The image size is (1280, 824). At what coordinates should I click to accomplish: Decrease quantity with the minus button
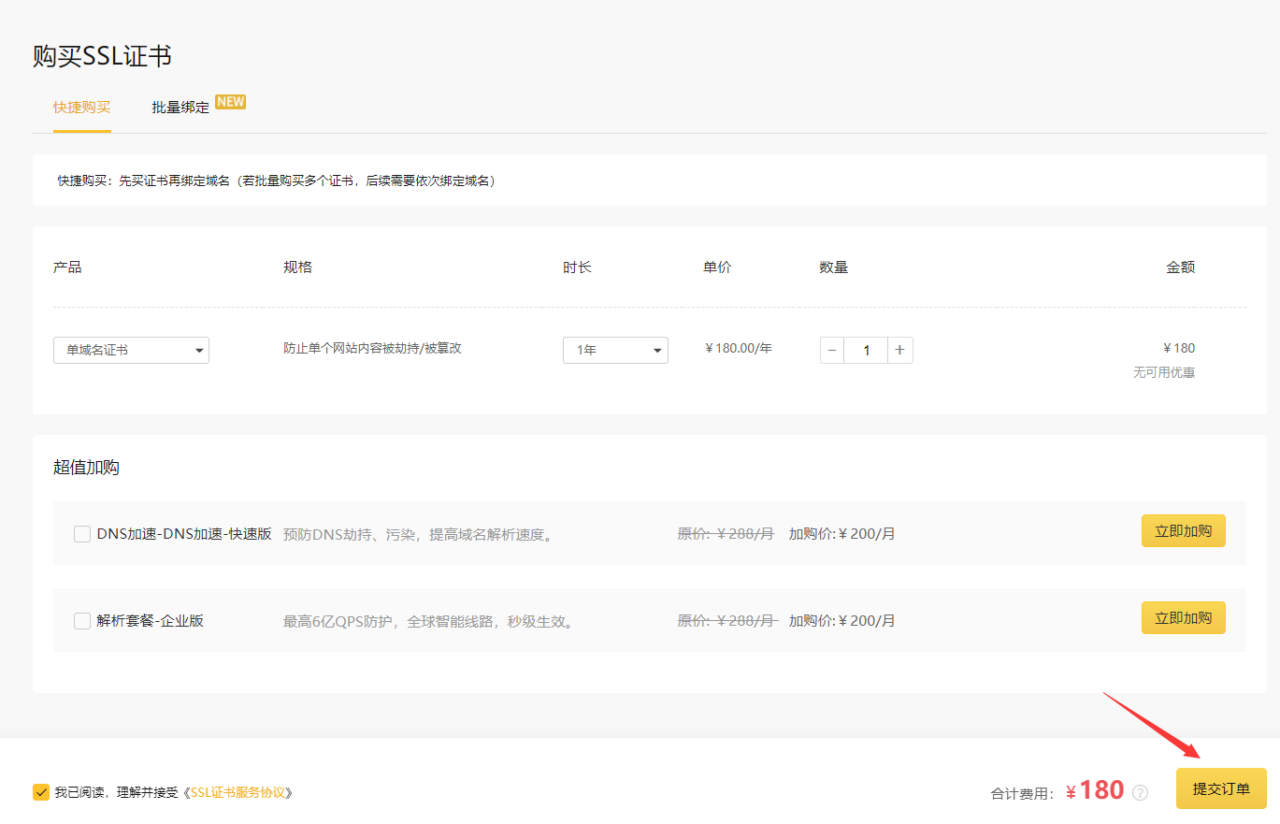point(832,350)
